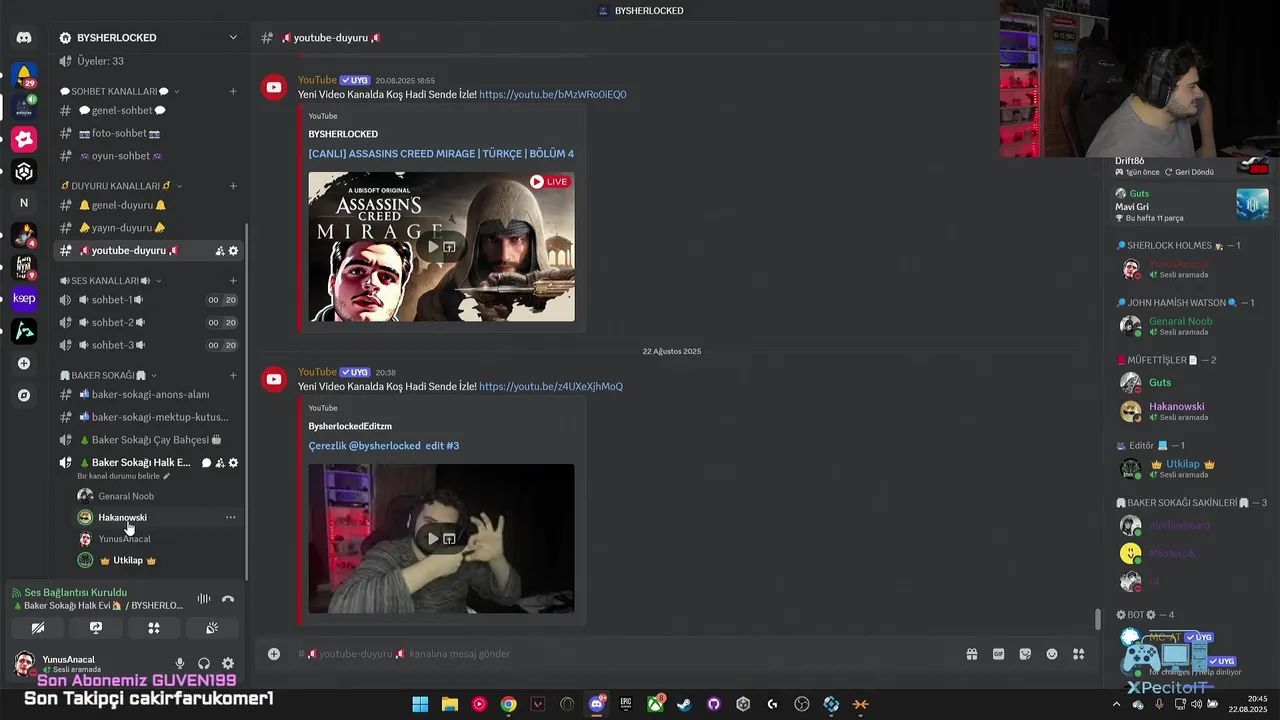
Task: Click Add a Server plus icon
Action: [24, 363]
